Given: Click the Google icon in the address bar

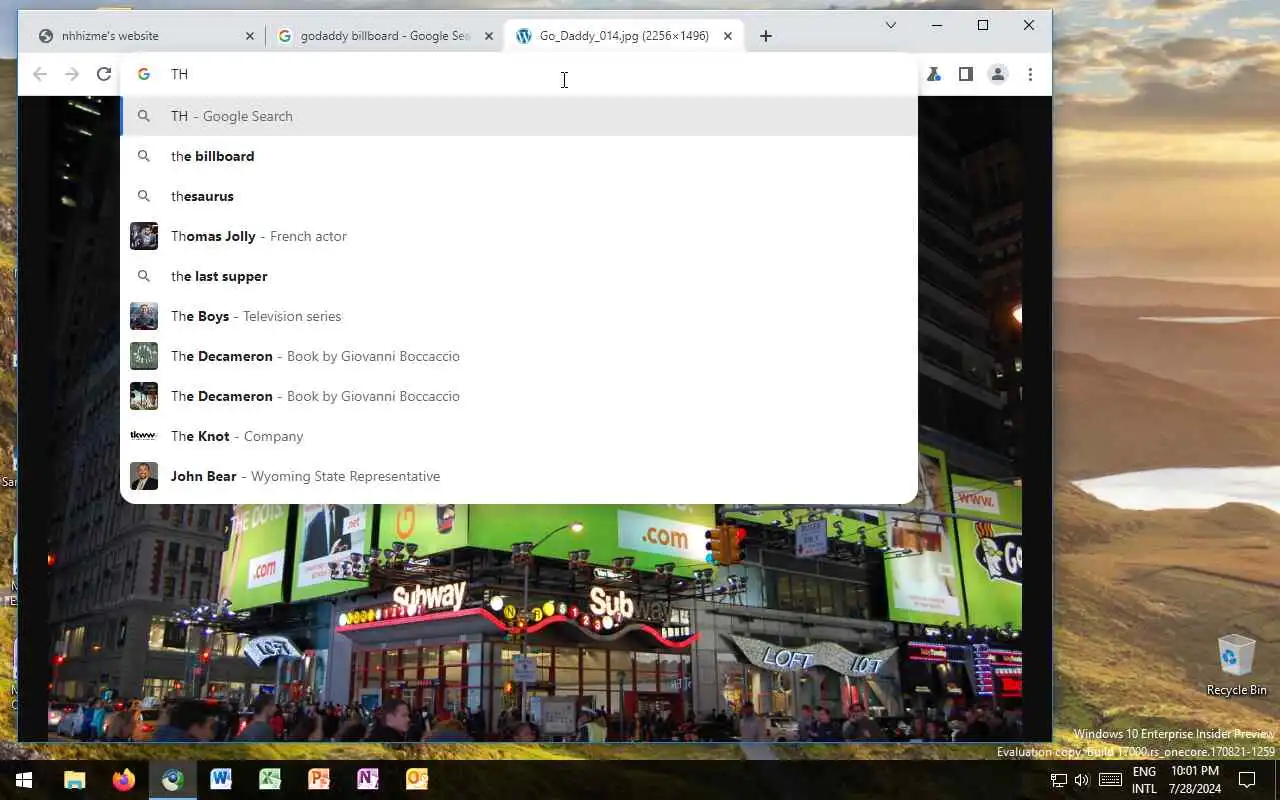Looking at the screenshot, I should coord(144,74).
